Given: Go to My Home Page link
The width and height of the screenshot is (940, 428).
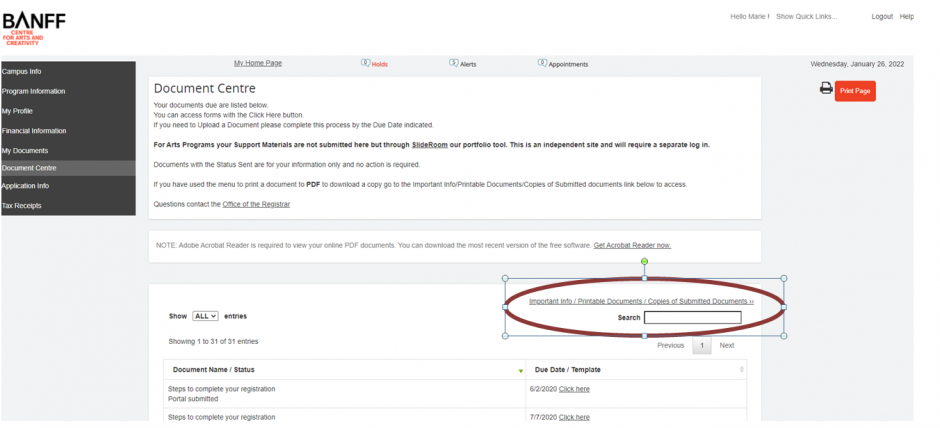Looking at the screenshot, I should coord(258,63).
